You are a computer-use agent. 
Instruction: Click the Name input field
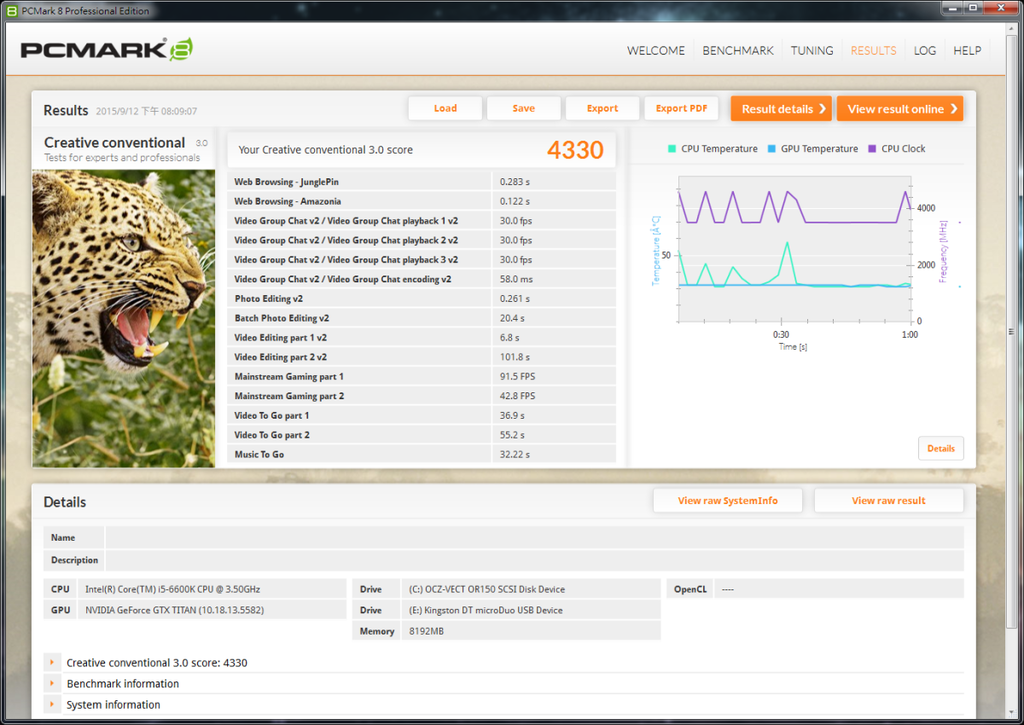[x=534, y=538]
